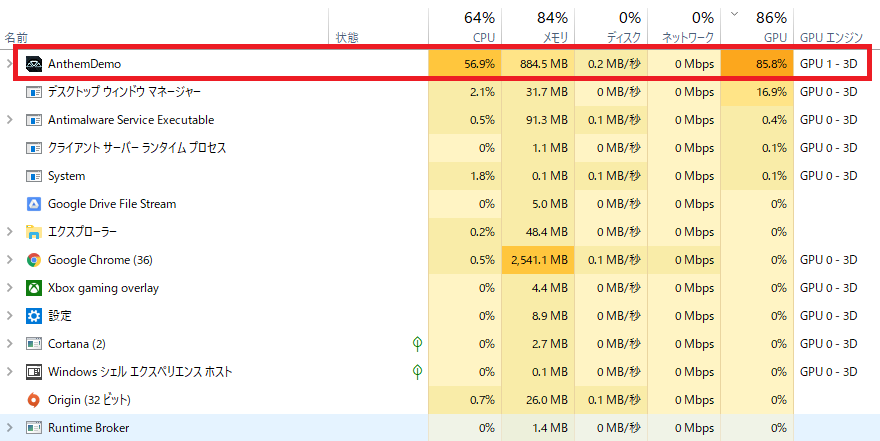Image resolution: width=880 pixels, height=441 pixels.
Task: Expand the エクスプローラー process group
Action: [x=9, y=232]
